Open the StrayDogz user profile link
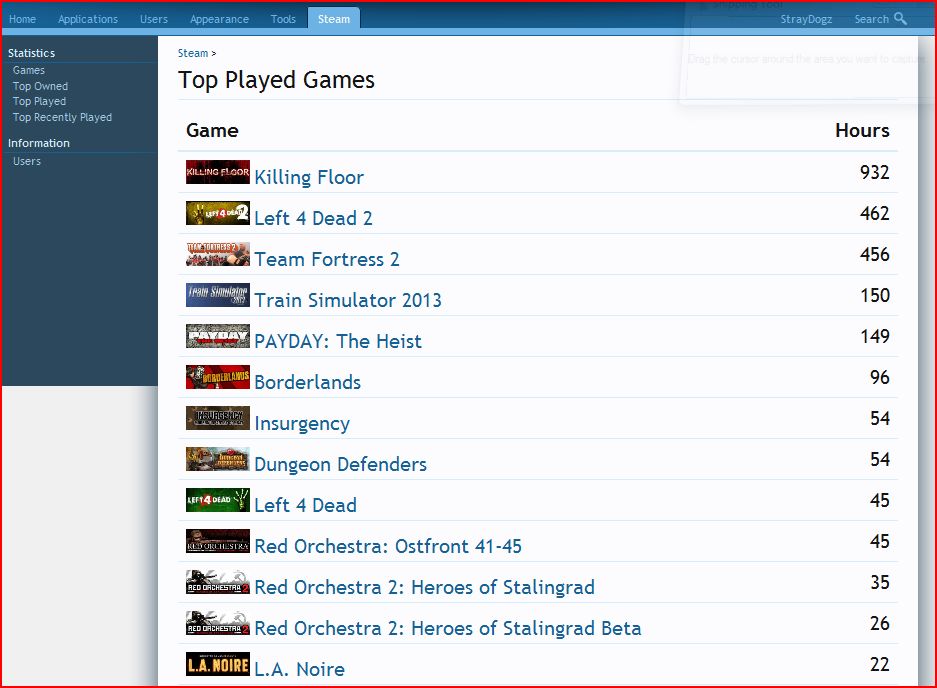Viewport: 937px width, 688px height. coord(806,19)
